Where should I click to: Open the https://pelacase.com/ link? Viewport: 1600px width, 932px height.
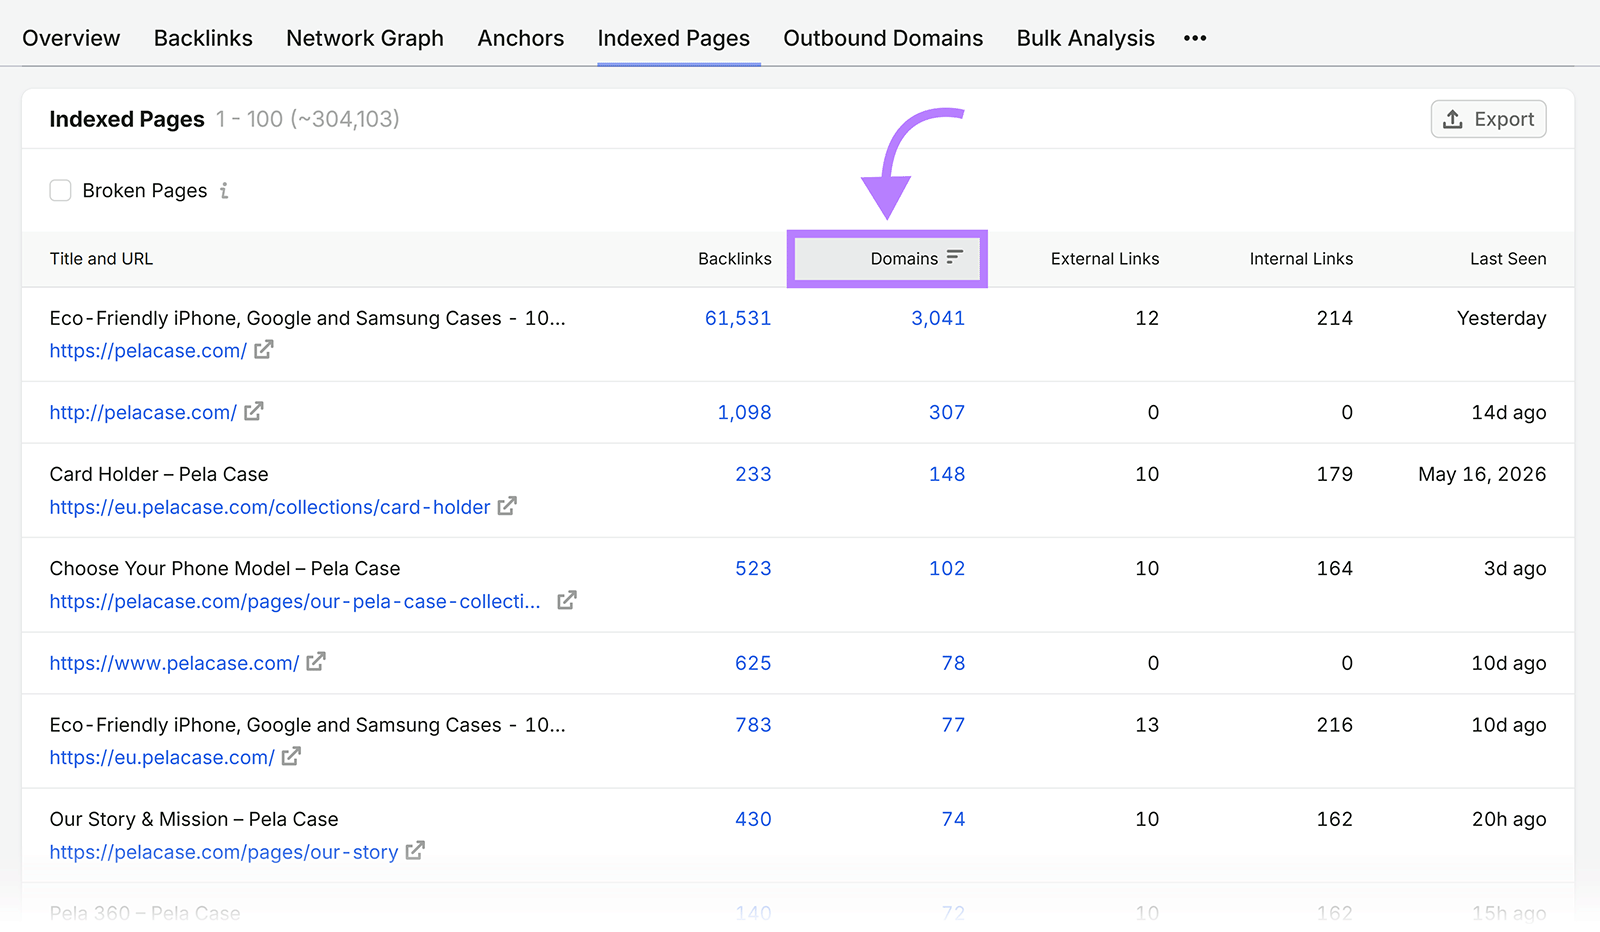tap(148, 351)
